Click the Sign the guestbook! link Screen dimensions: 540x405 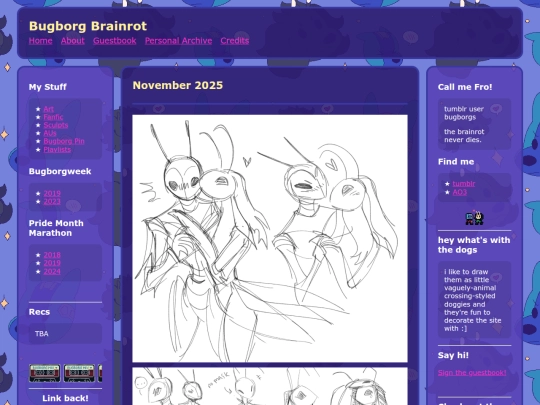click(472, 373)
